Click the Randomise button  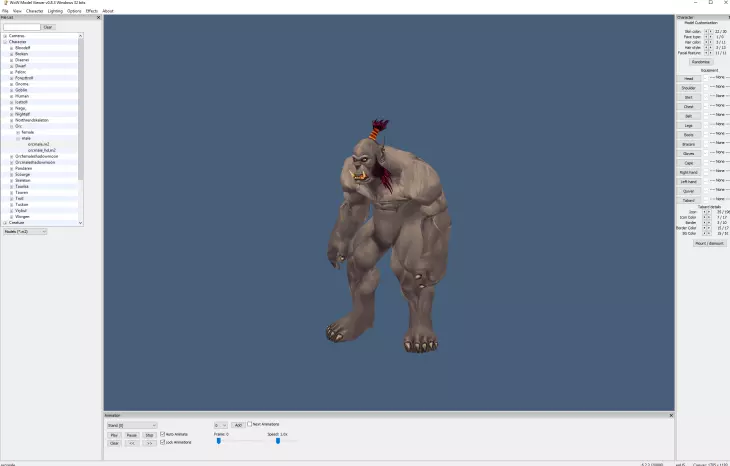700,62
